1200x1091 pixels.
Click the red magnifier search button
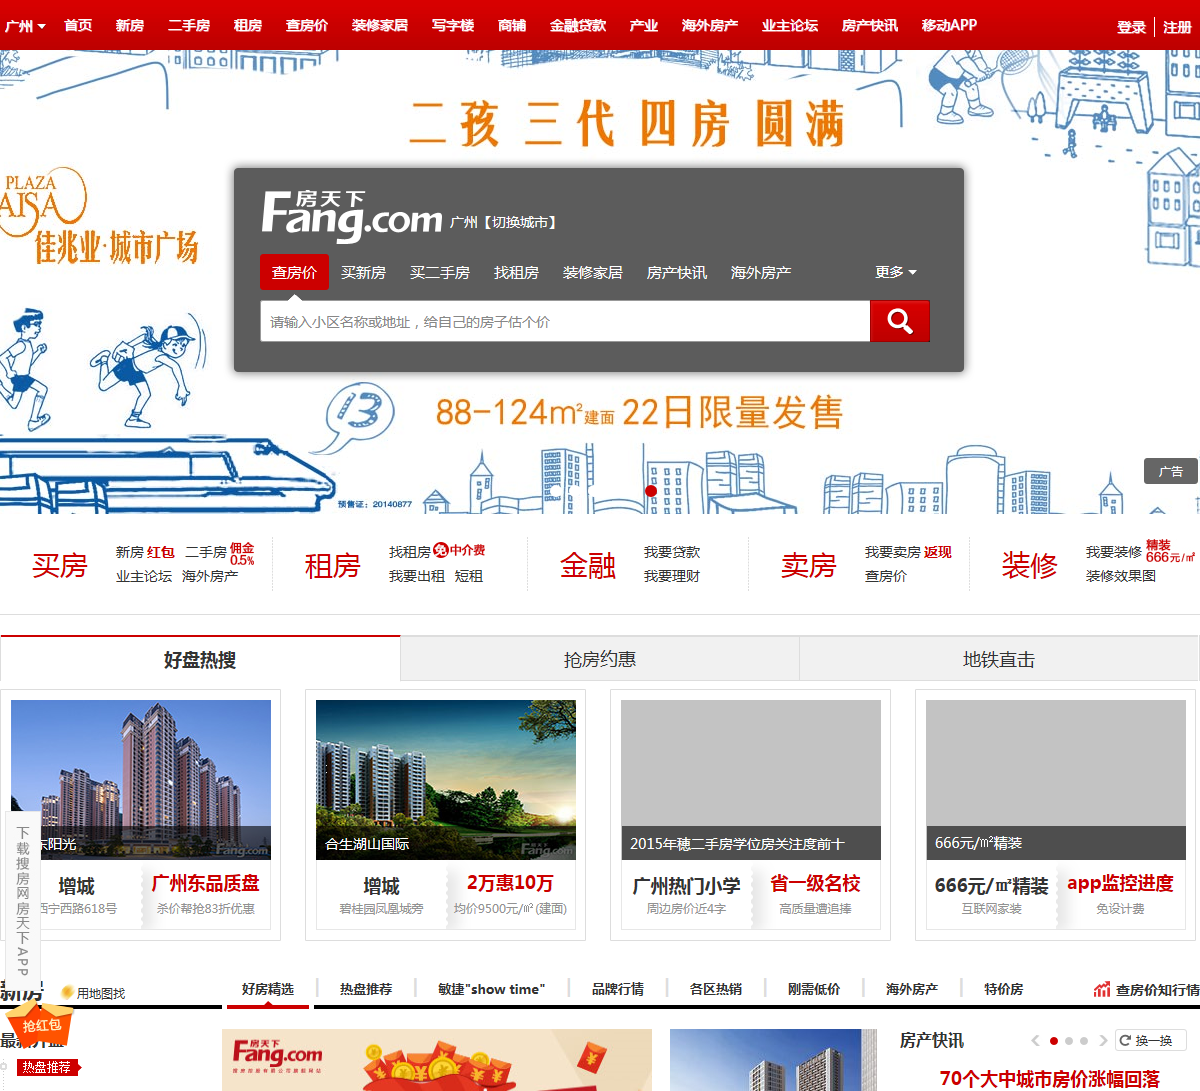point(899,321)
